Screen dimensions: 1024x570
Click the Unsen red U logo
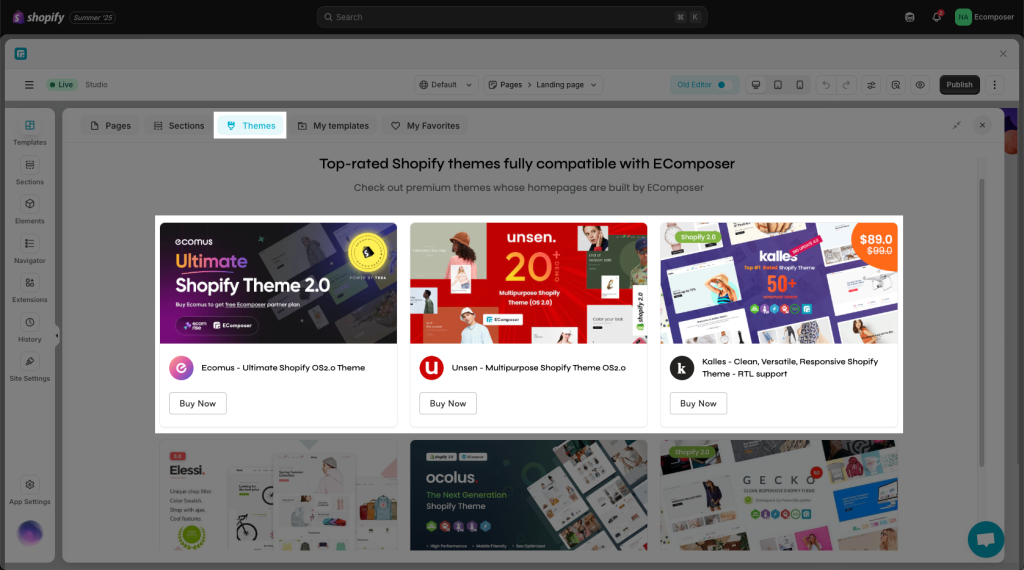[x=431, y=368]
